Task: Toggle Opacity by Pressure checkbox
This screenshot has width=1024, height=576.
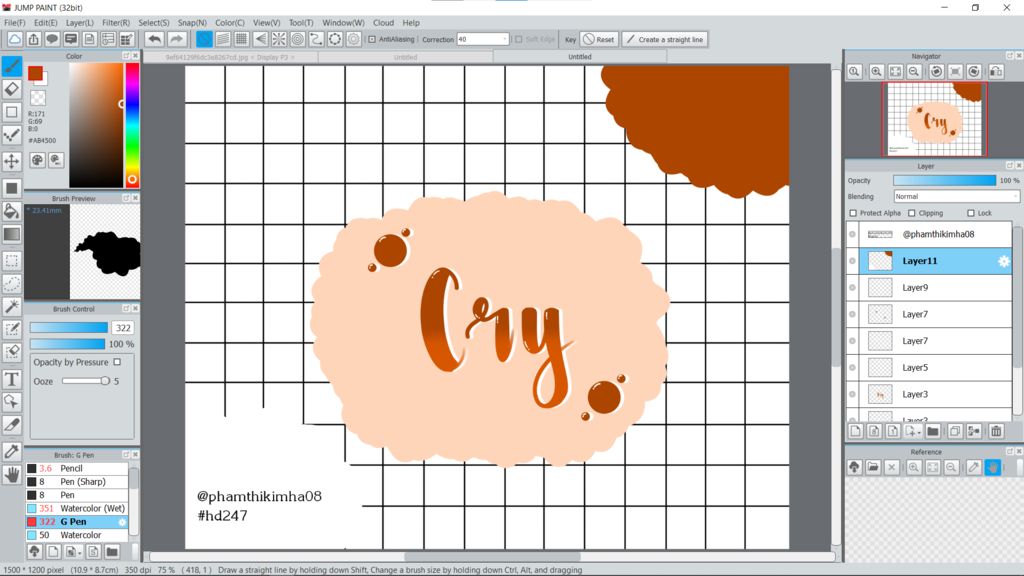Action: point(117,362)
